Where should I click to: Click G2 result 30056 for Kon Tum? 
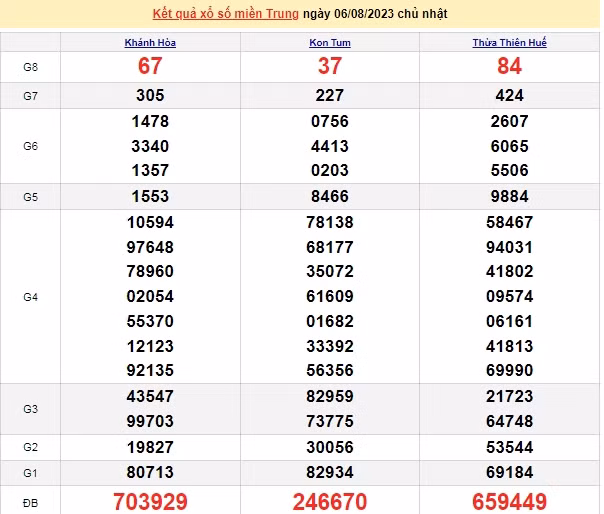[329, 446]
